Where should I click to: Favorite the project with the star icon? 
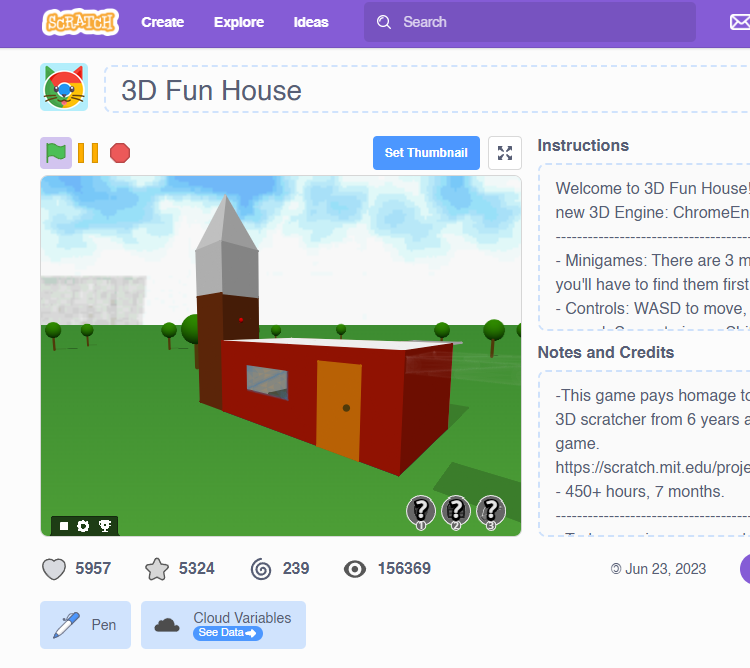[x=157, y=569]
